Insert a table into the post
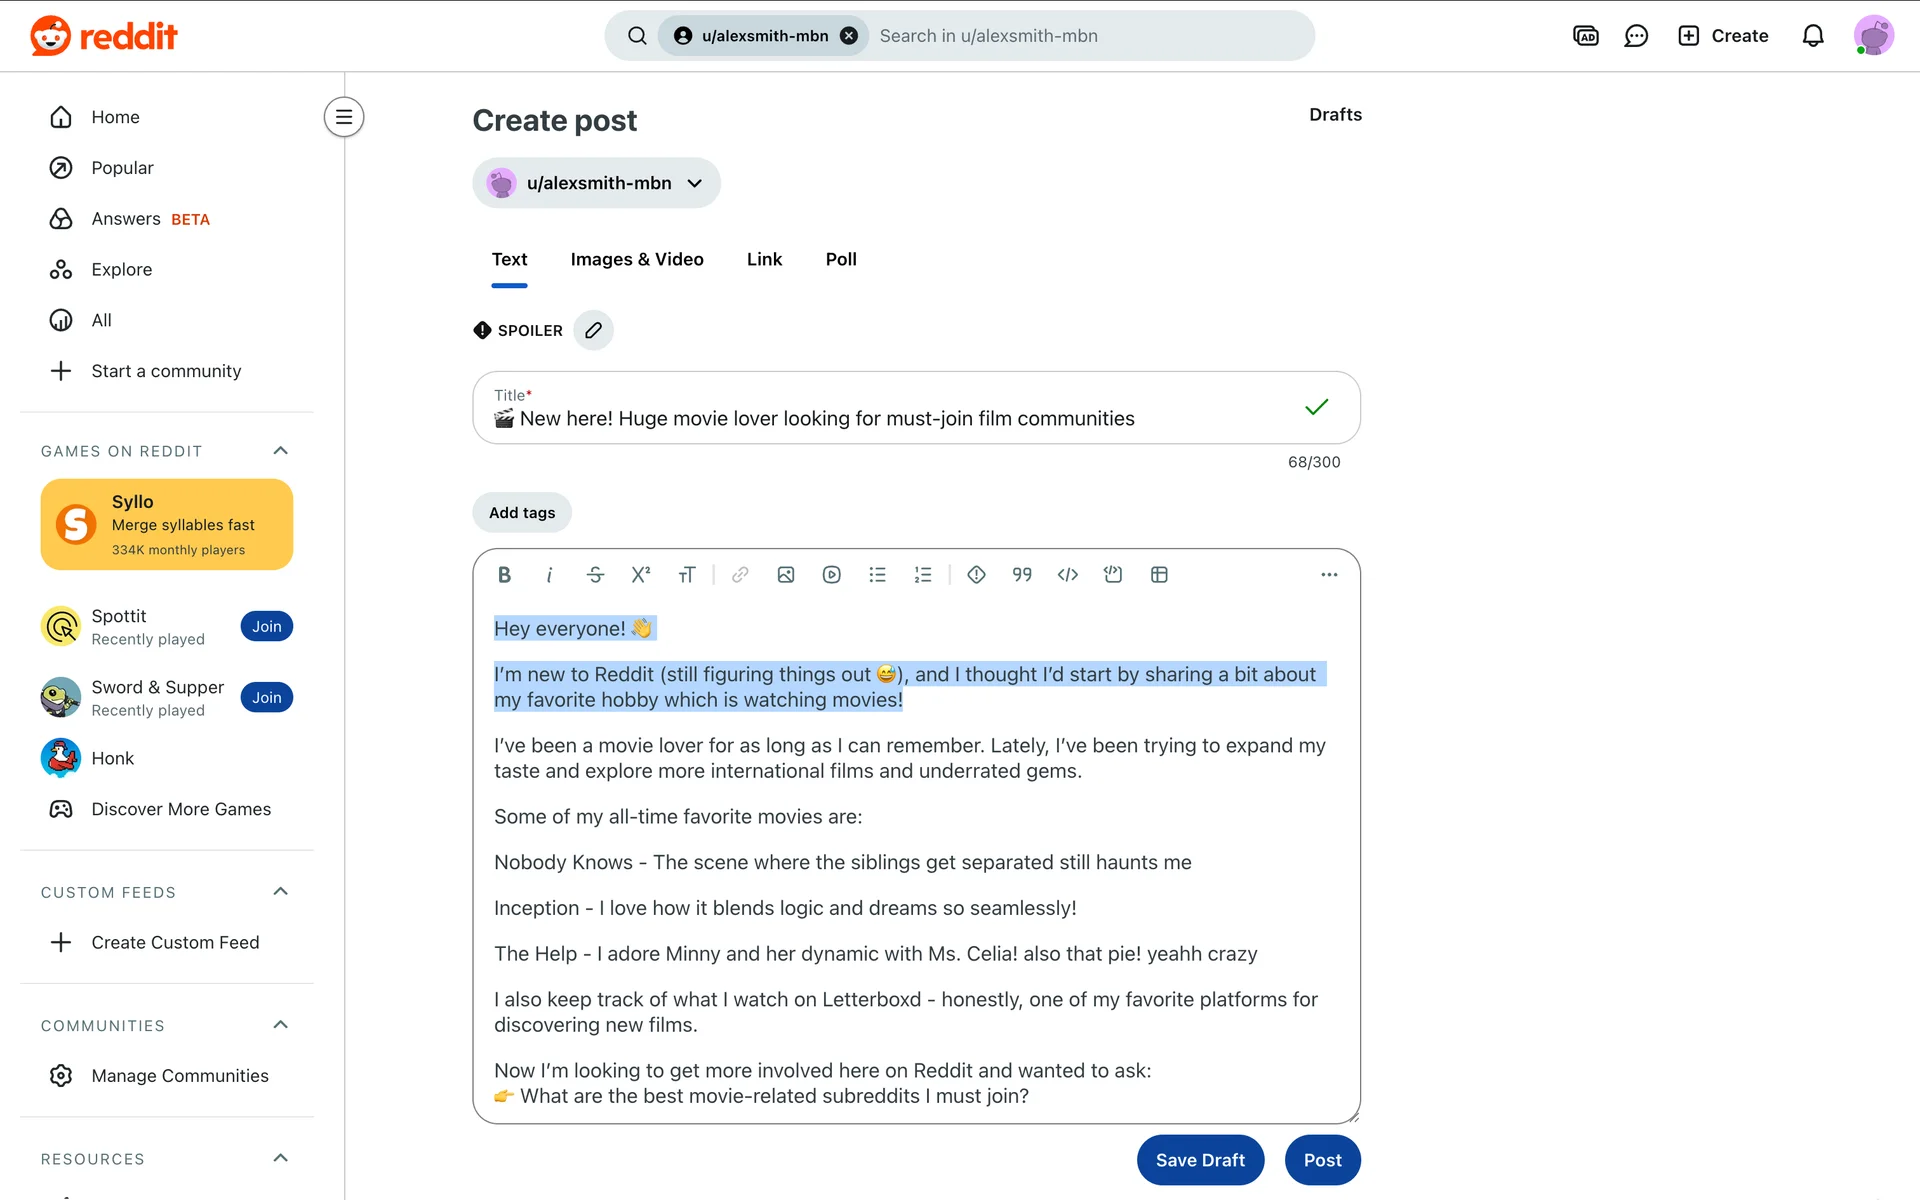Screen dimensions: 1920x1200 (1159, 575)
